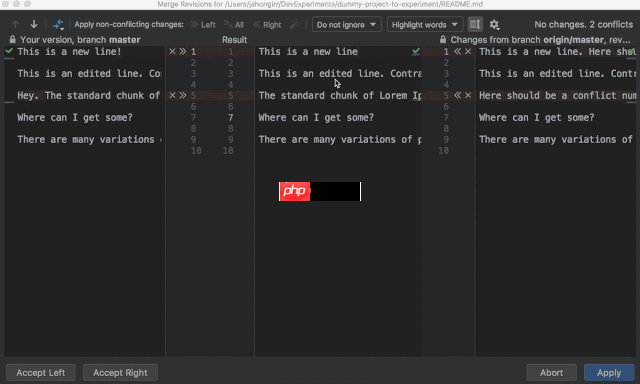The image size is (640, 384).
Task: Click 'This is a new line' in result pane
Action: tap(308, 51)
